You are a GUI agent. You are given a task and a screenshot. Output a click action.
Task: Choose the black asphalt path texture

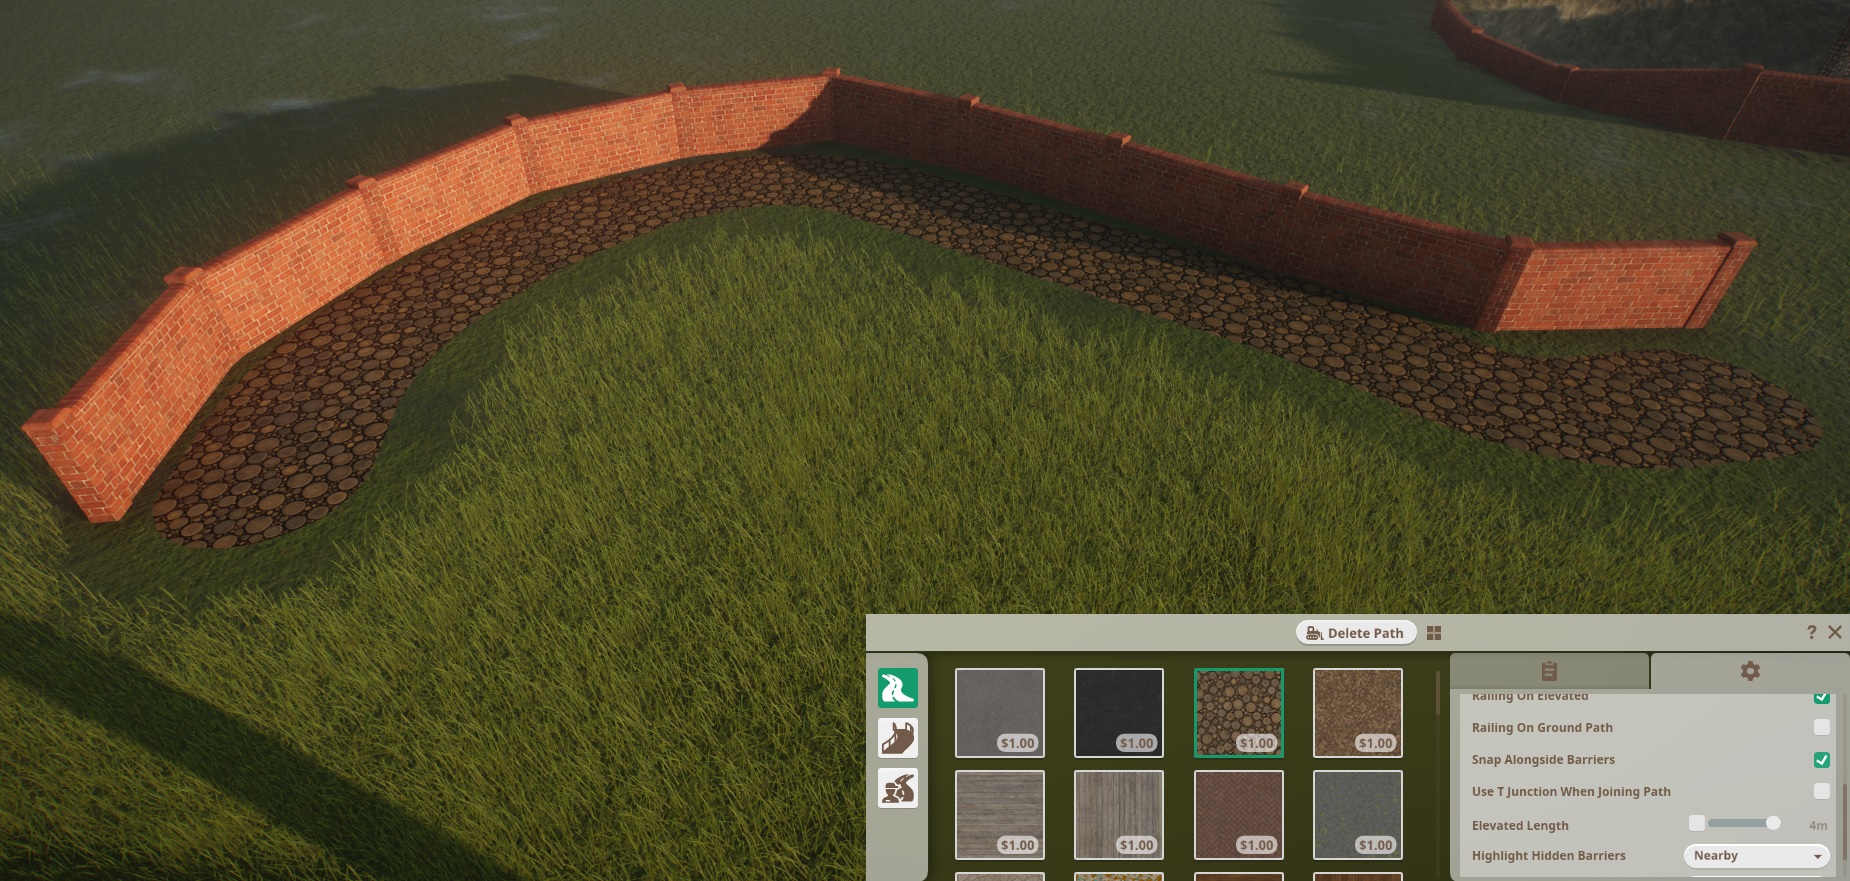[1119, 713]
